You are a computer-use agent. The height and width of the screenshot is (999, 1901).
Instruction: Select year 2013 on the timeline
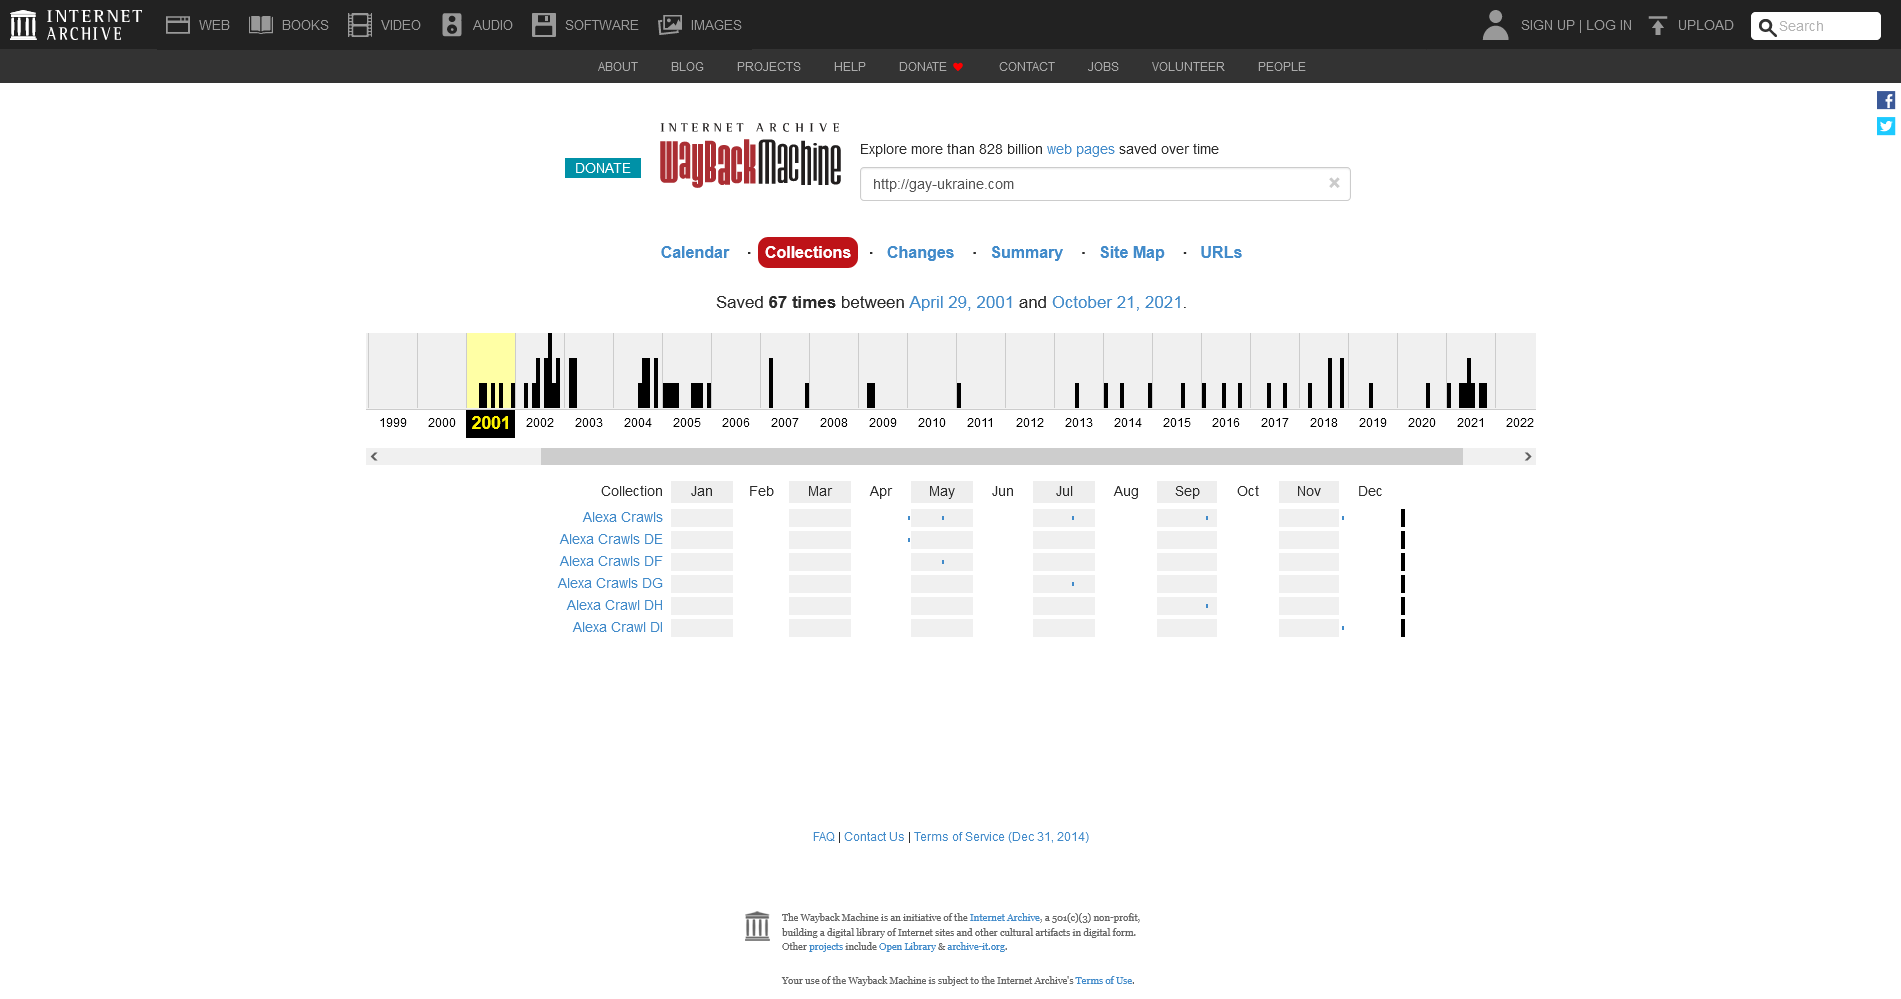point(1079,423)
